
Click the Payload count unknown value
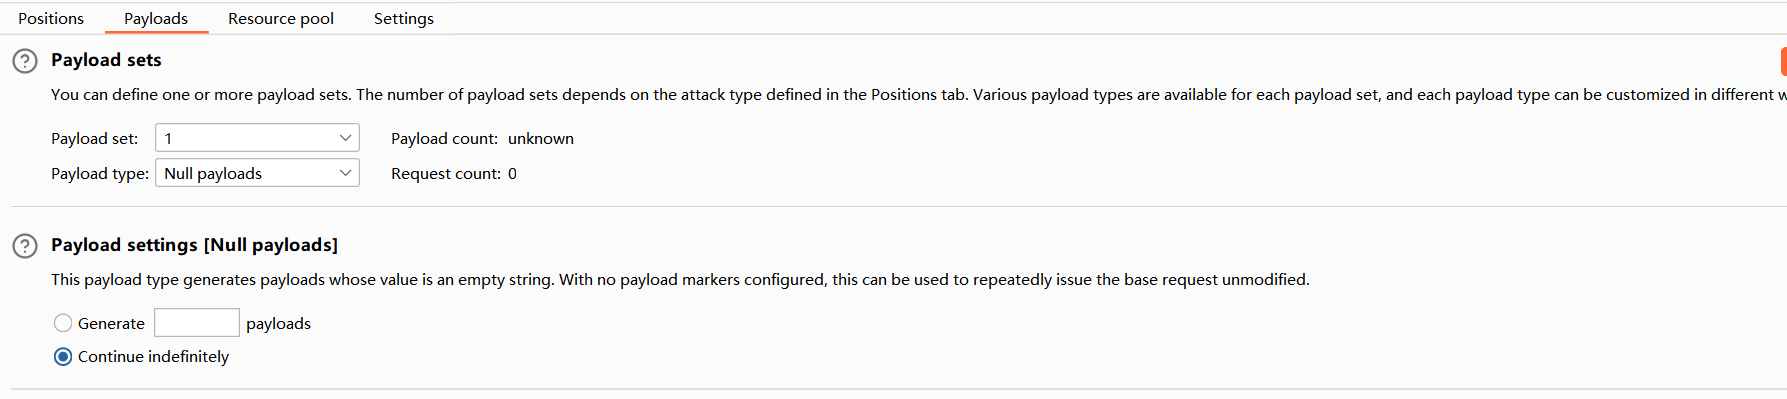[541, 139]
